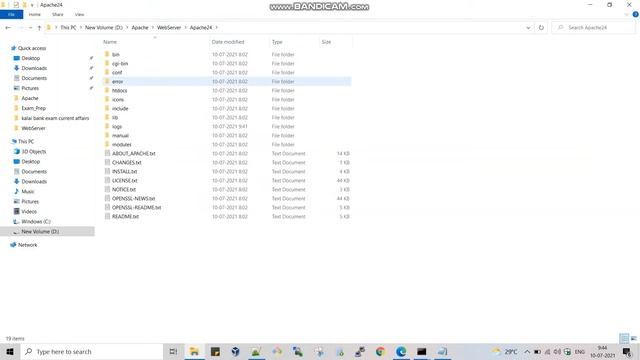Select INSTALL.txt file
Image resolution: width=640 pixels, height=360 pixels.
[124, 171]
